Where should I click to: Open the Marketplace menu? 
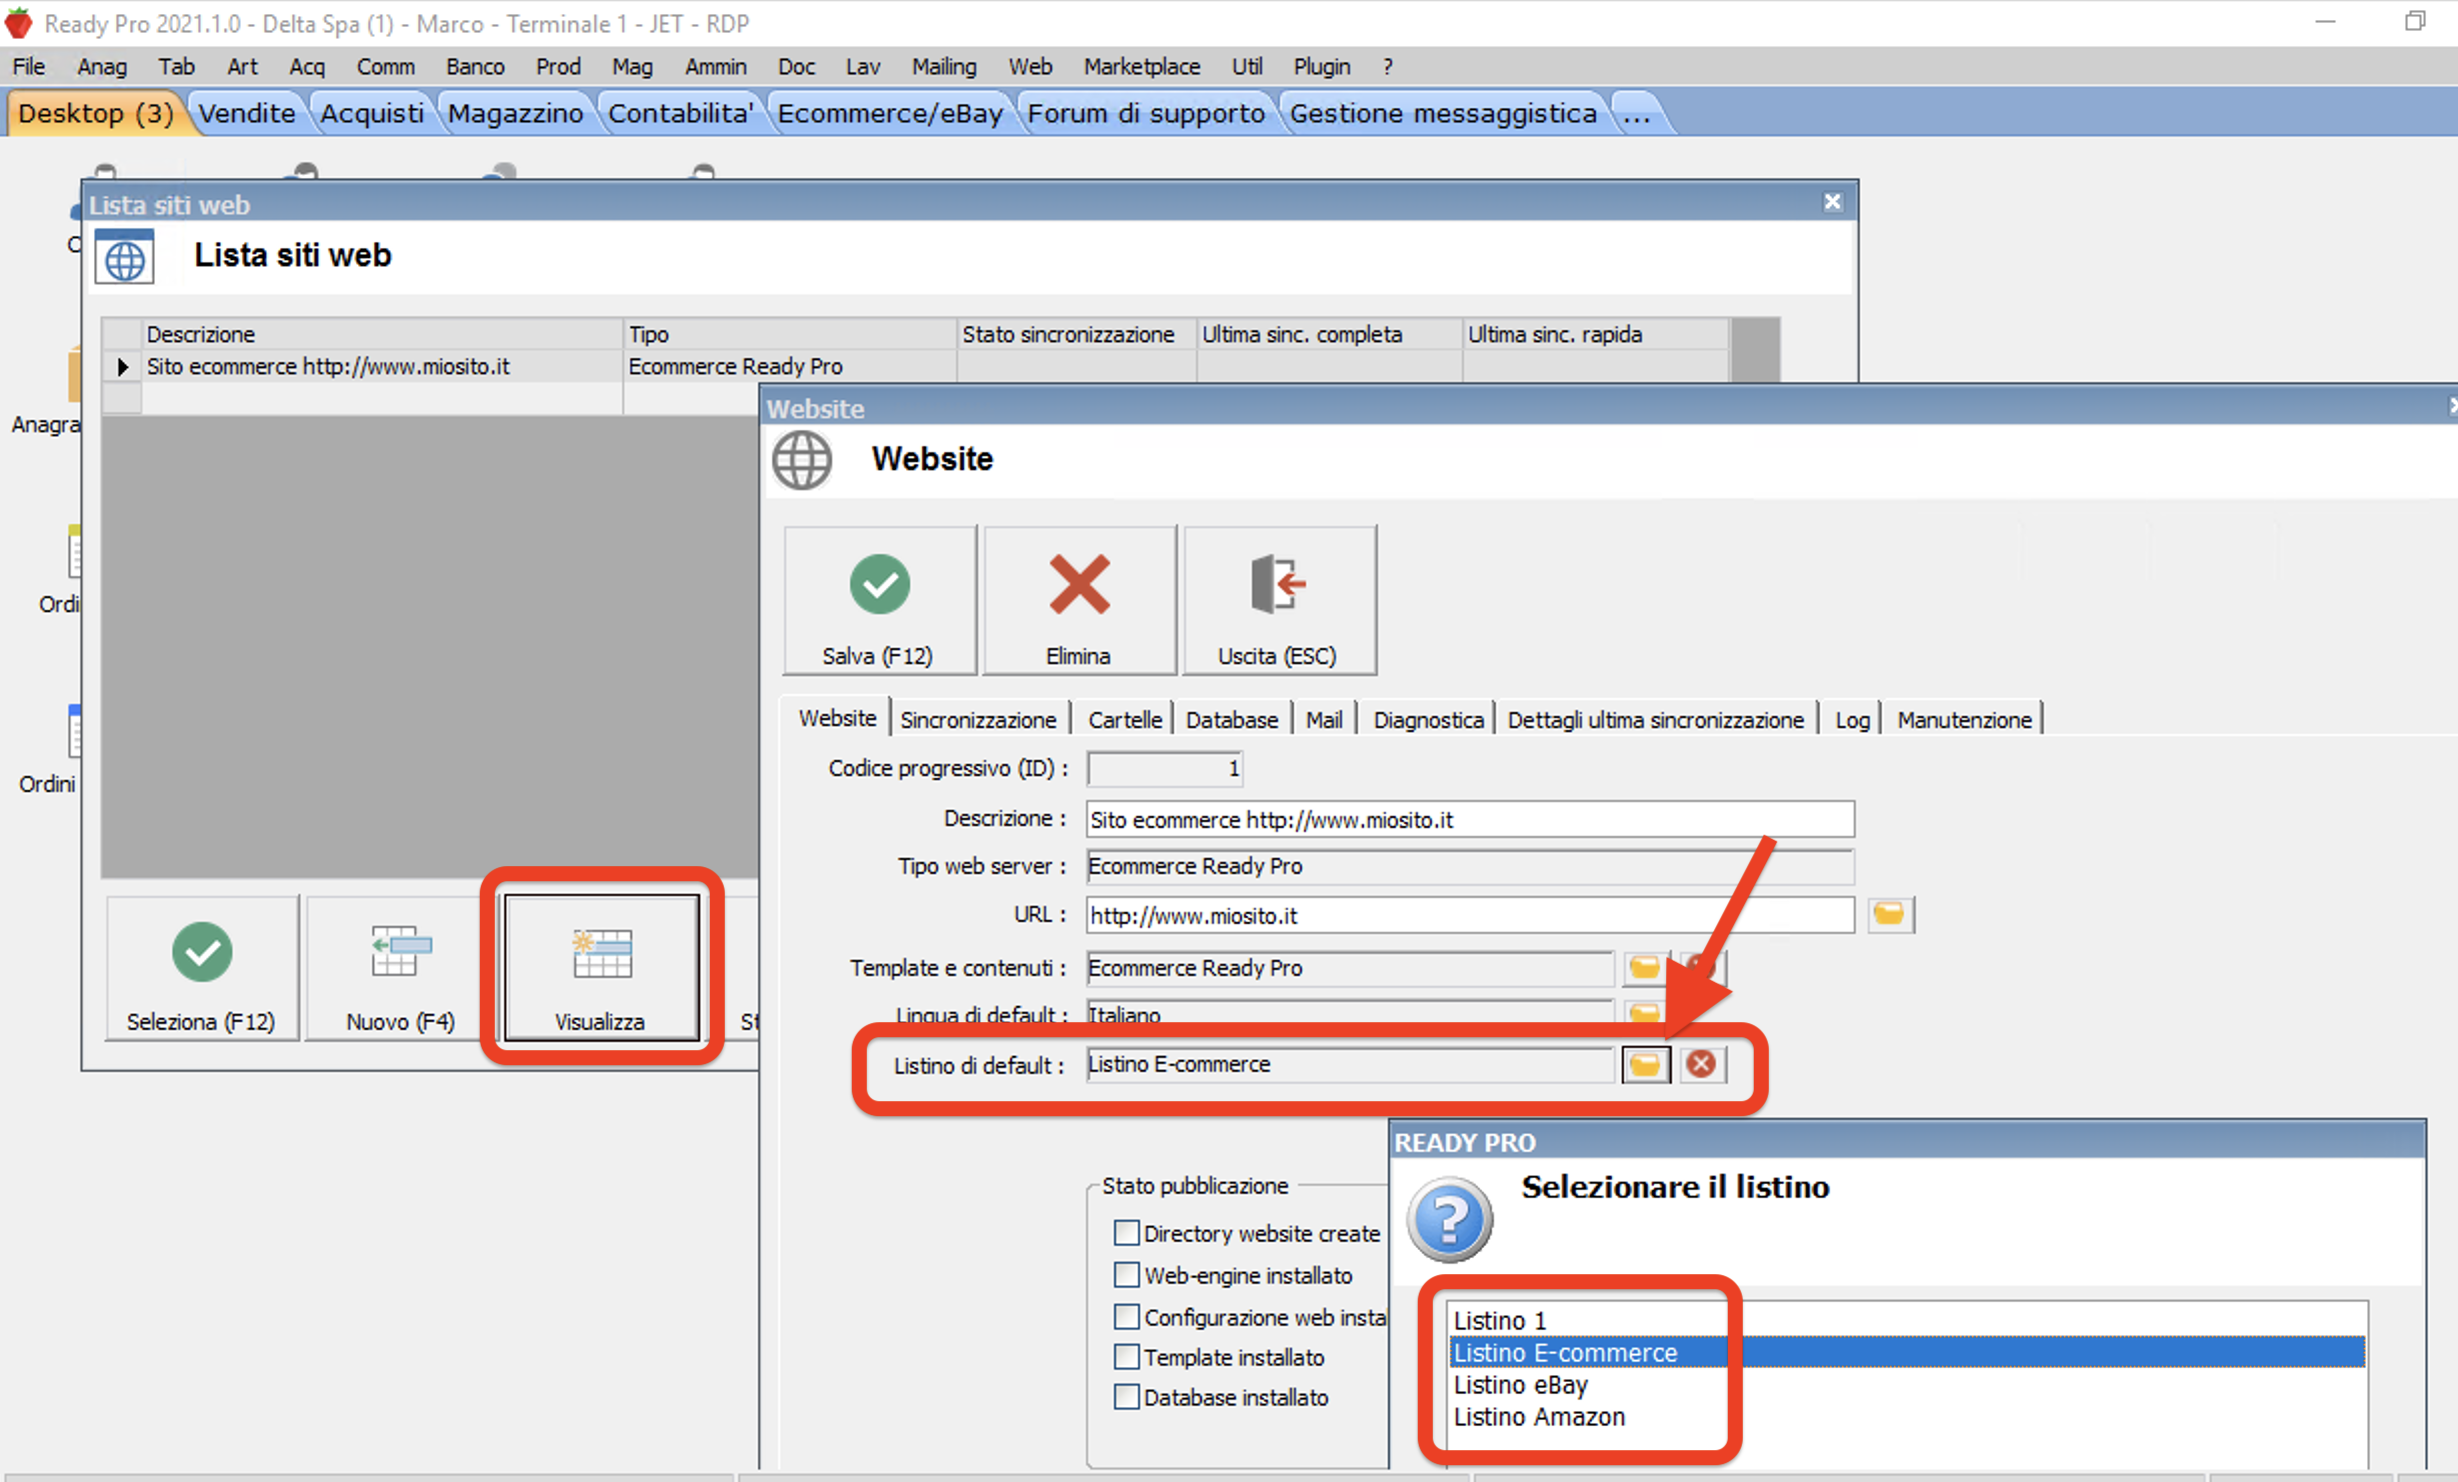point(1142,66)
